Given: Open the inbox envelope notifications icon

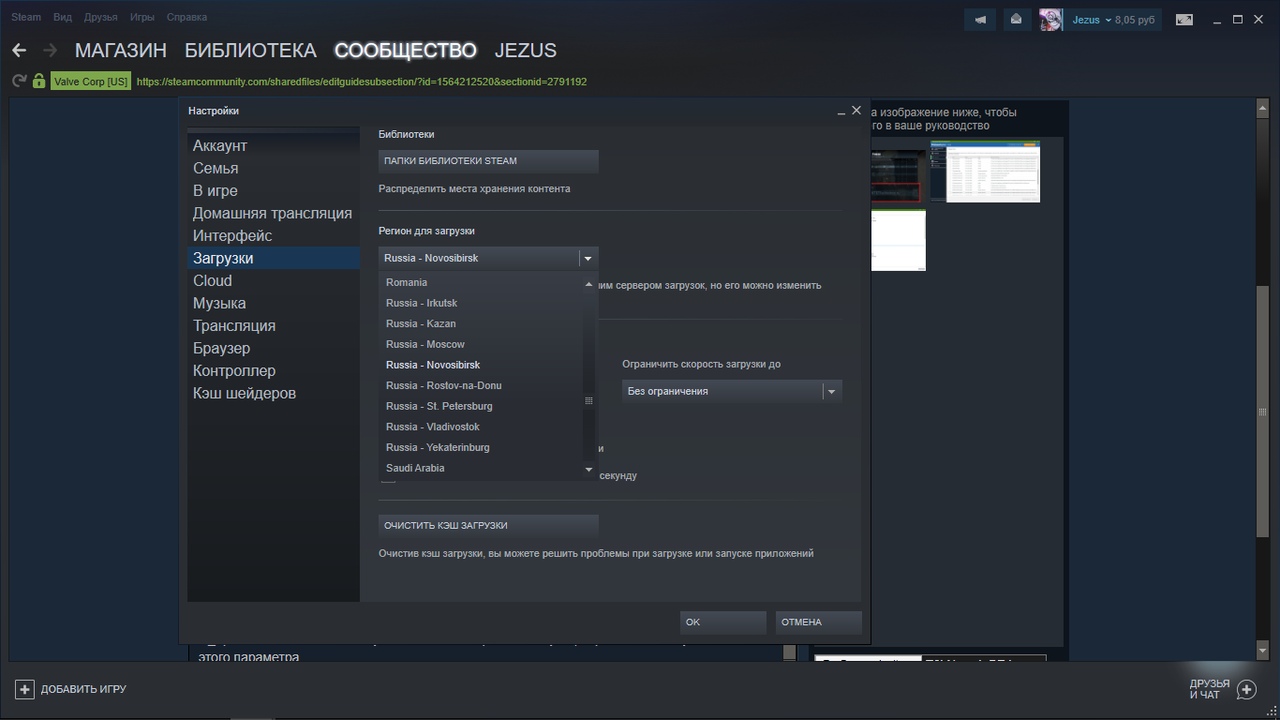Looking at the screenshot, I should [x=1017, y=19].
